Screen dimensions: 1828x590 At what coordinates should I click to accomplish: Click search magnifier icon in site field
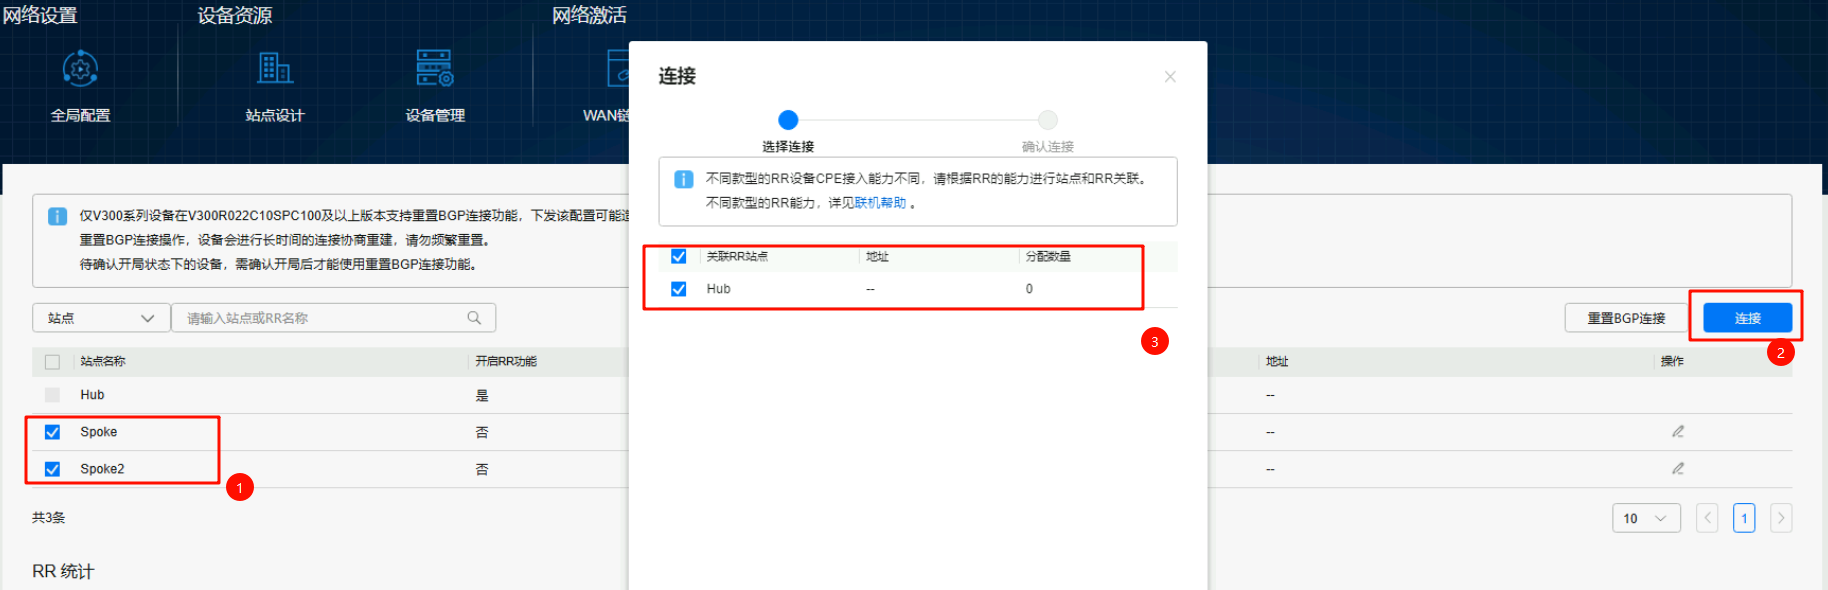coord(474,318)
